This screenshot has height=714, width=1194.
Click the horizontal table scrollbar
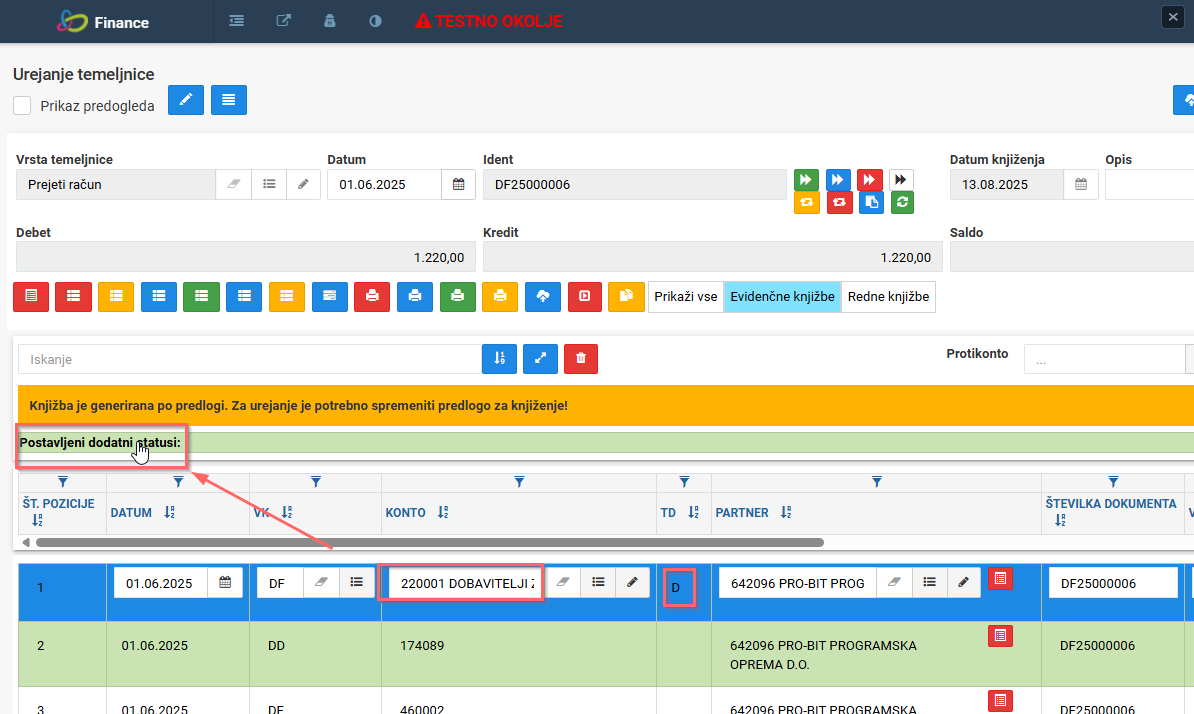click(x=429, y=543)
